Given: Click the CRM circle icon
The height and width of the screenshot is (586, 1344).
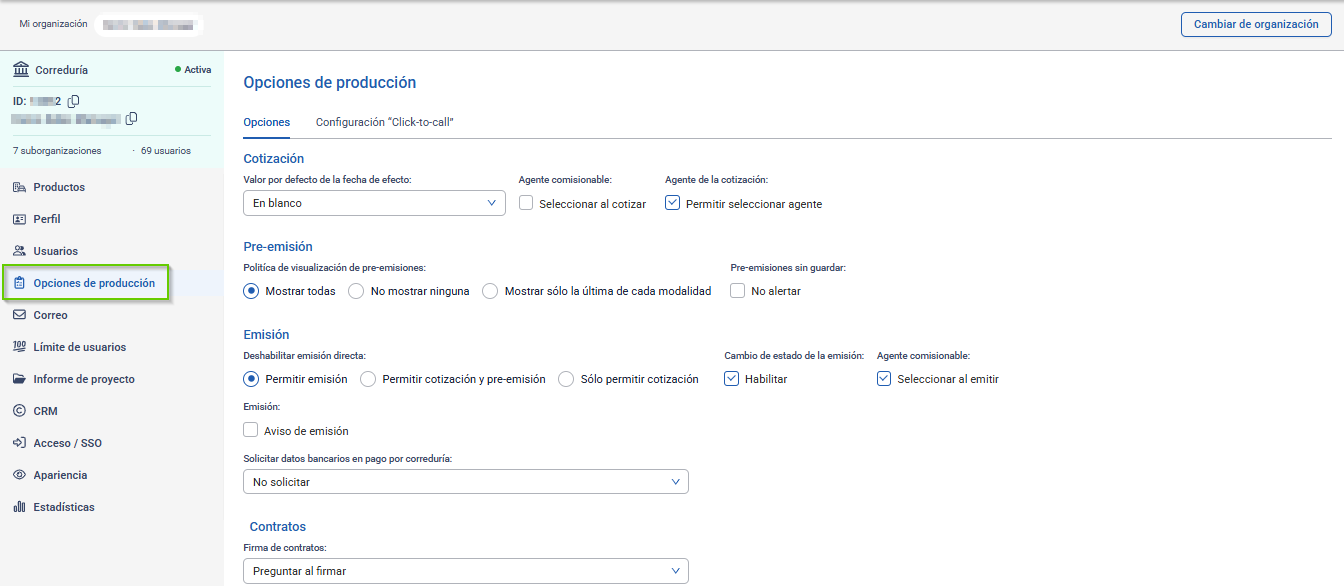Looking at the screenshot, I should (20, 411).
